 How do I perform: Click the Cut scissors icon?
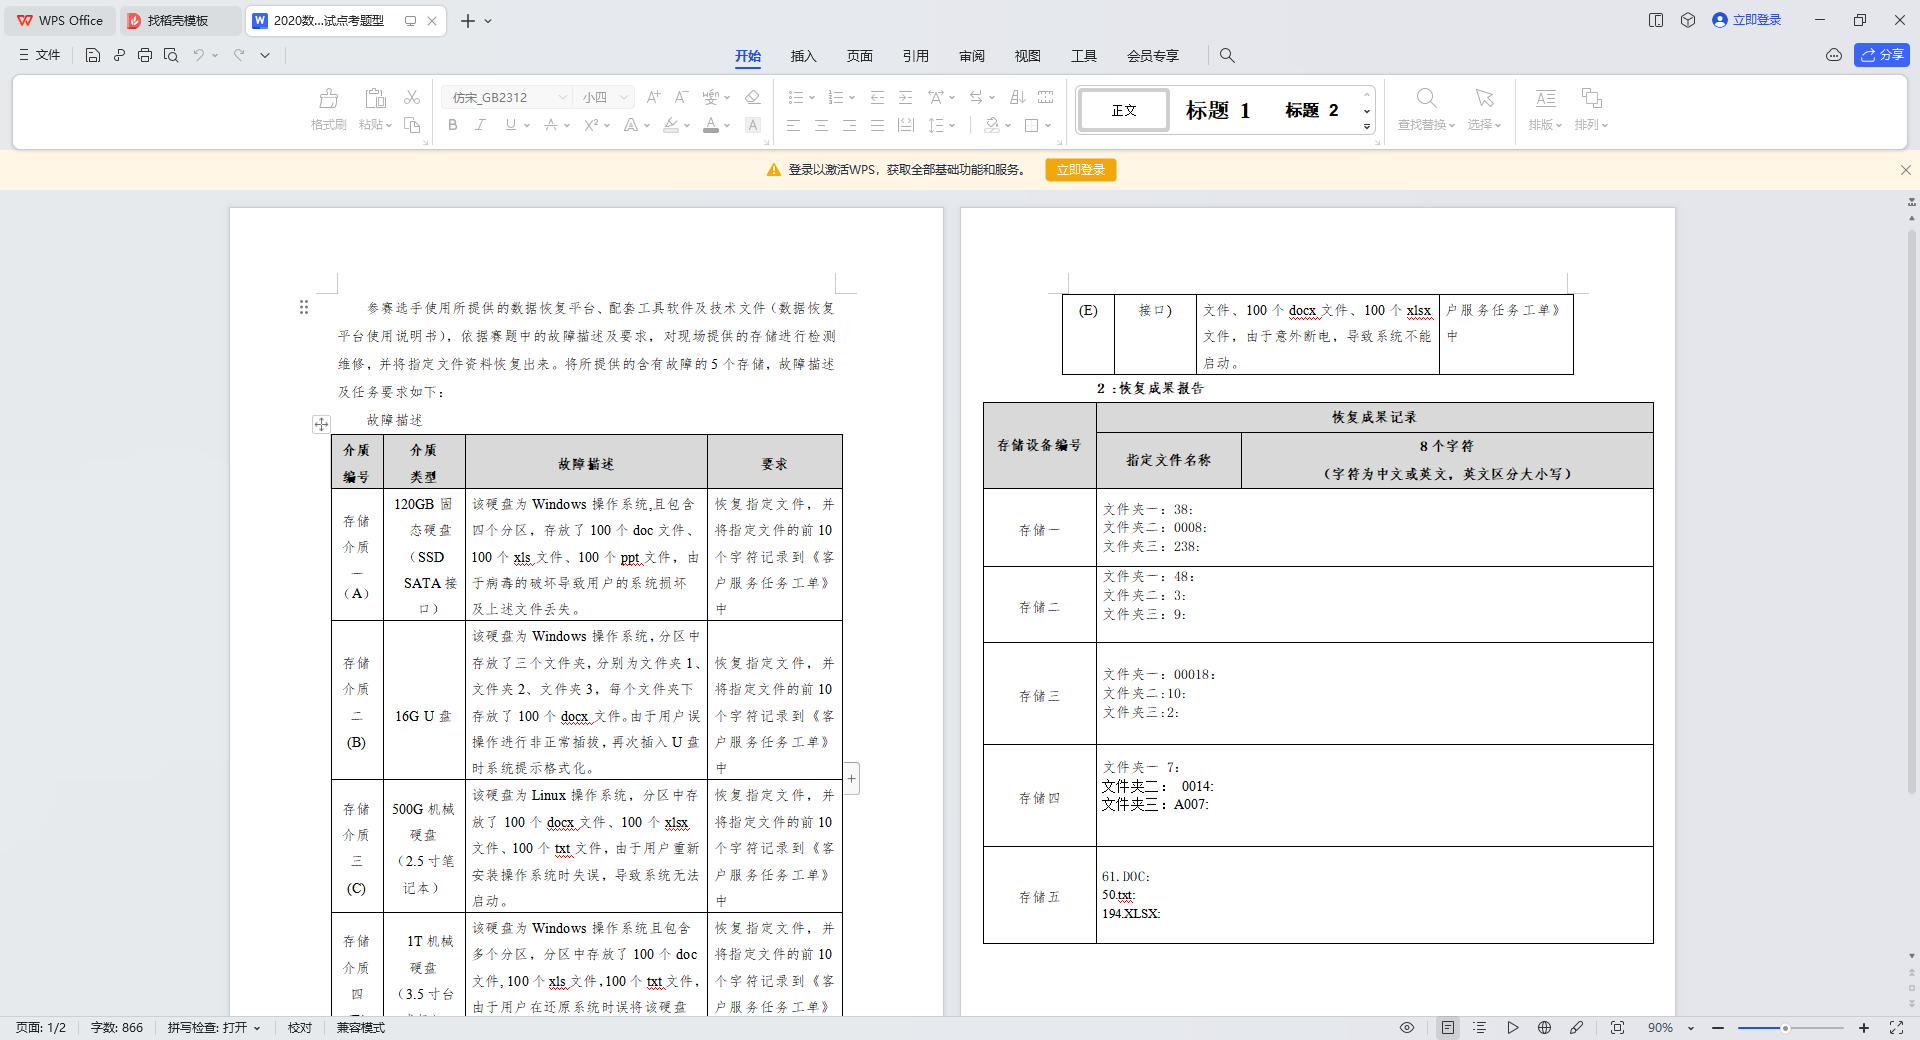tap(411, 97)
